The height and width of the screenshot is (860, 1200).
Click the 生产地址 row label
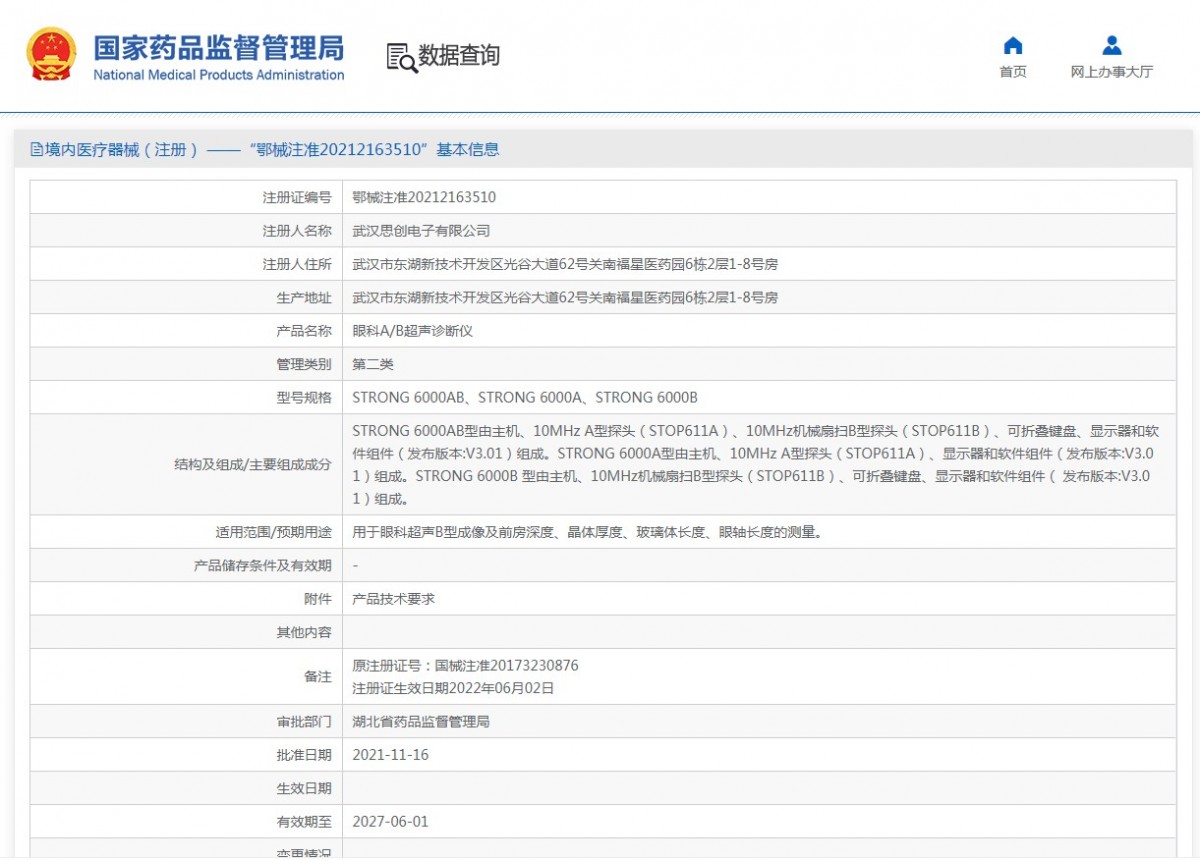point(304,297)
